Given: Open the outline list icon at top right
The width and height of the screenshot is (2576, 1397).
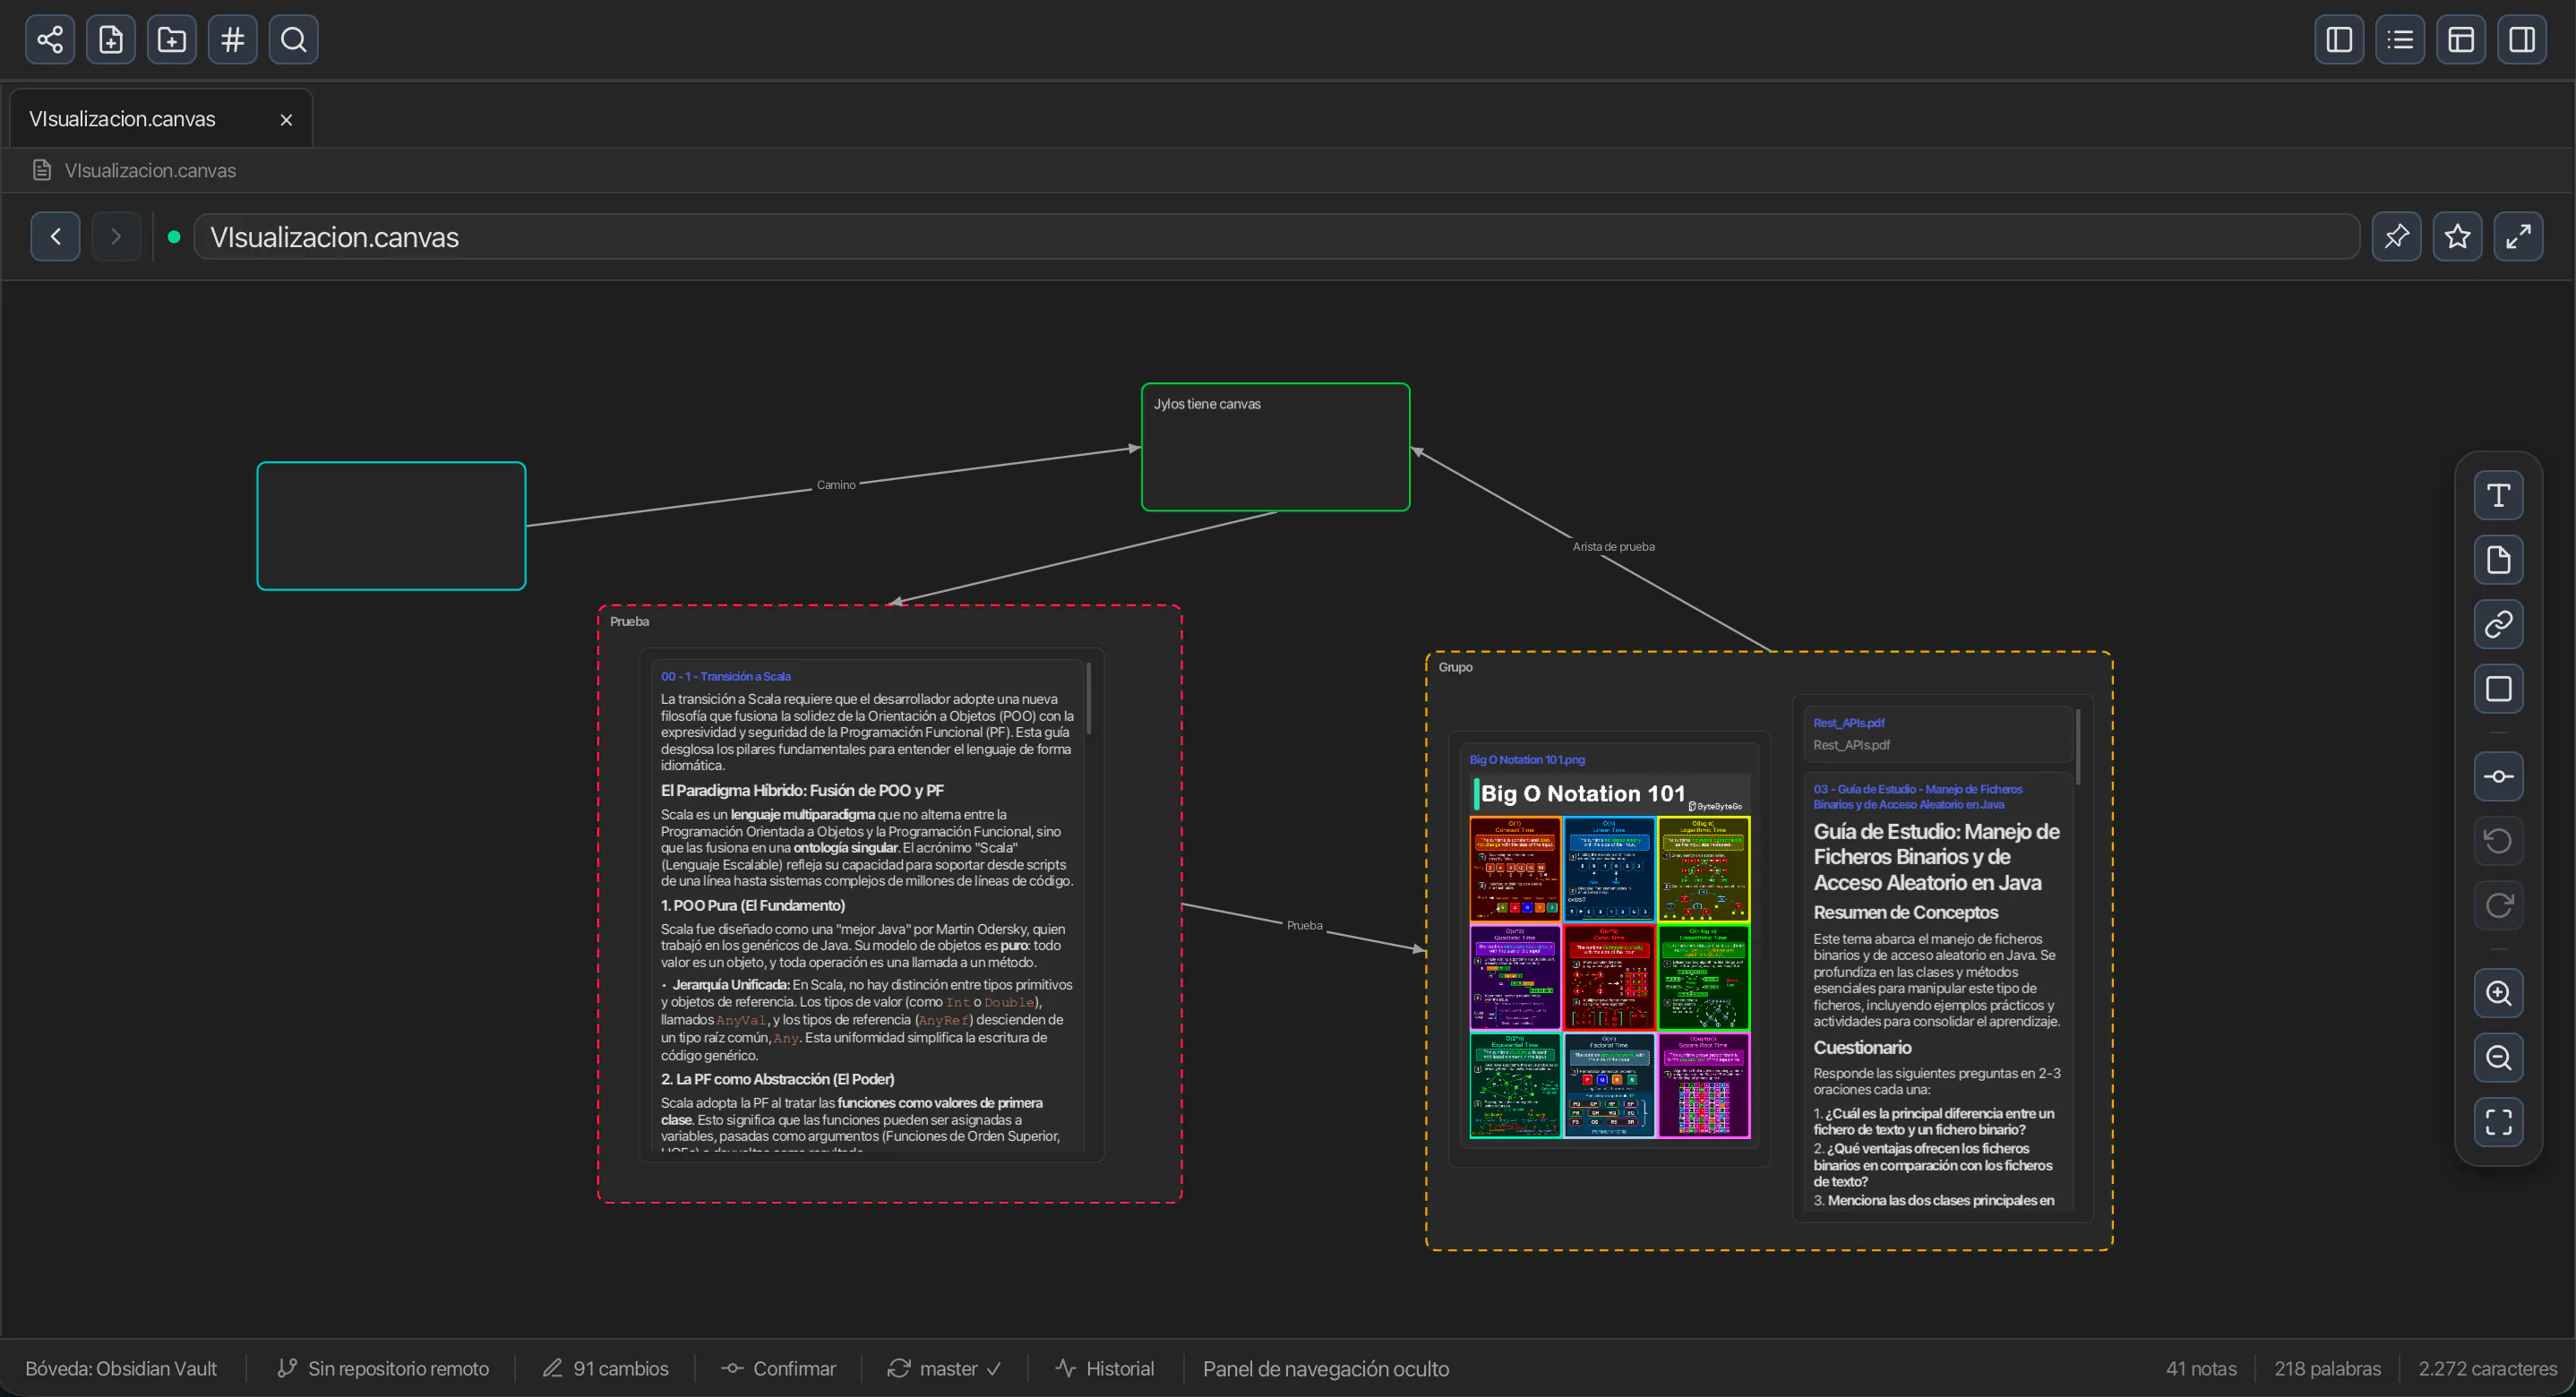Looking at the screenshot, I should coord(2400,40).
